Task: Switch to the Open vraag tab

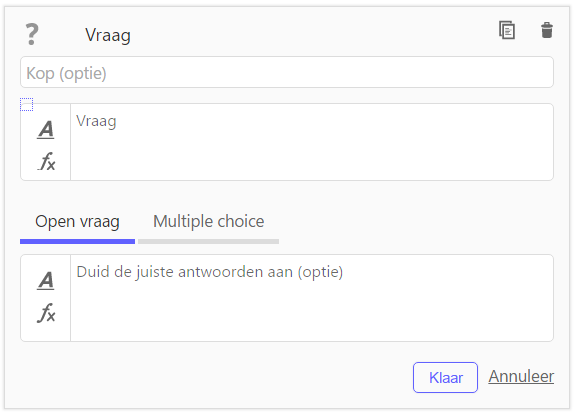Action: tap(77, 222)
